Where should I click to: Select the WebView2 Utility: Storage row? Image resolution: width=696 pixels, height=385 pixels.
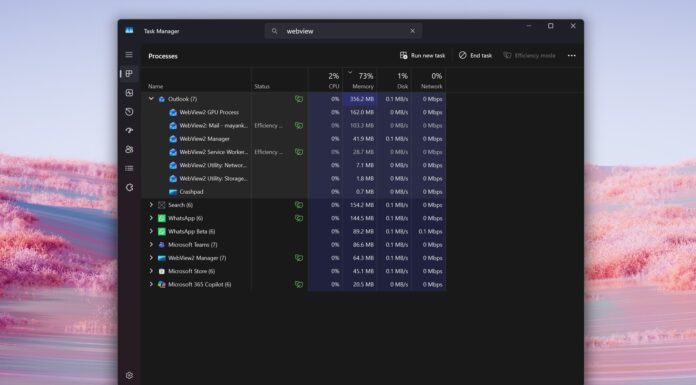[x=293, y=179]
